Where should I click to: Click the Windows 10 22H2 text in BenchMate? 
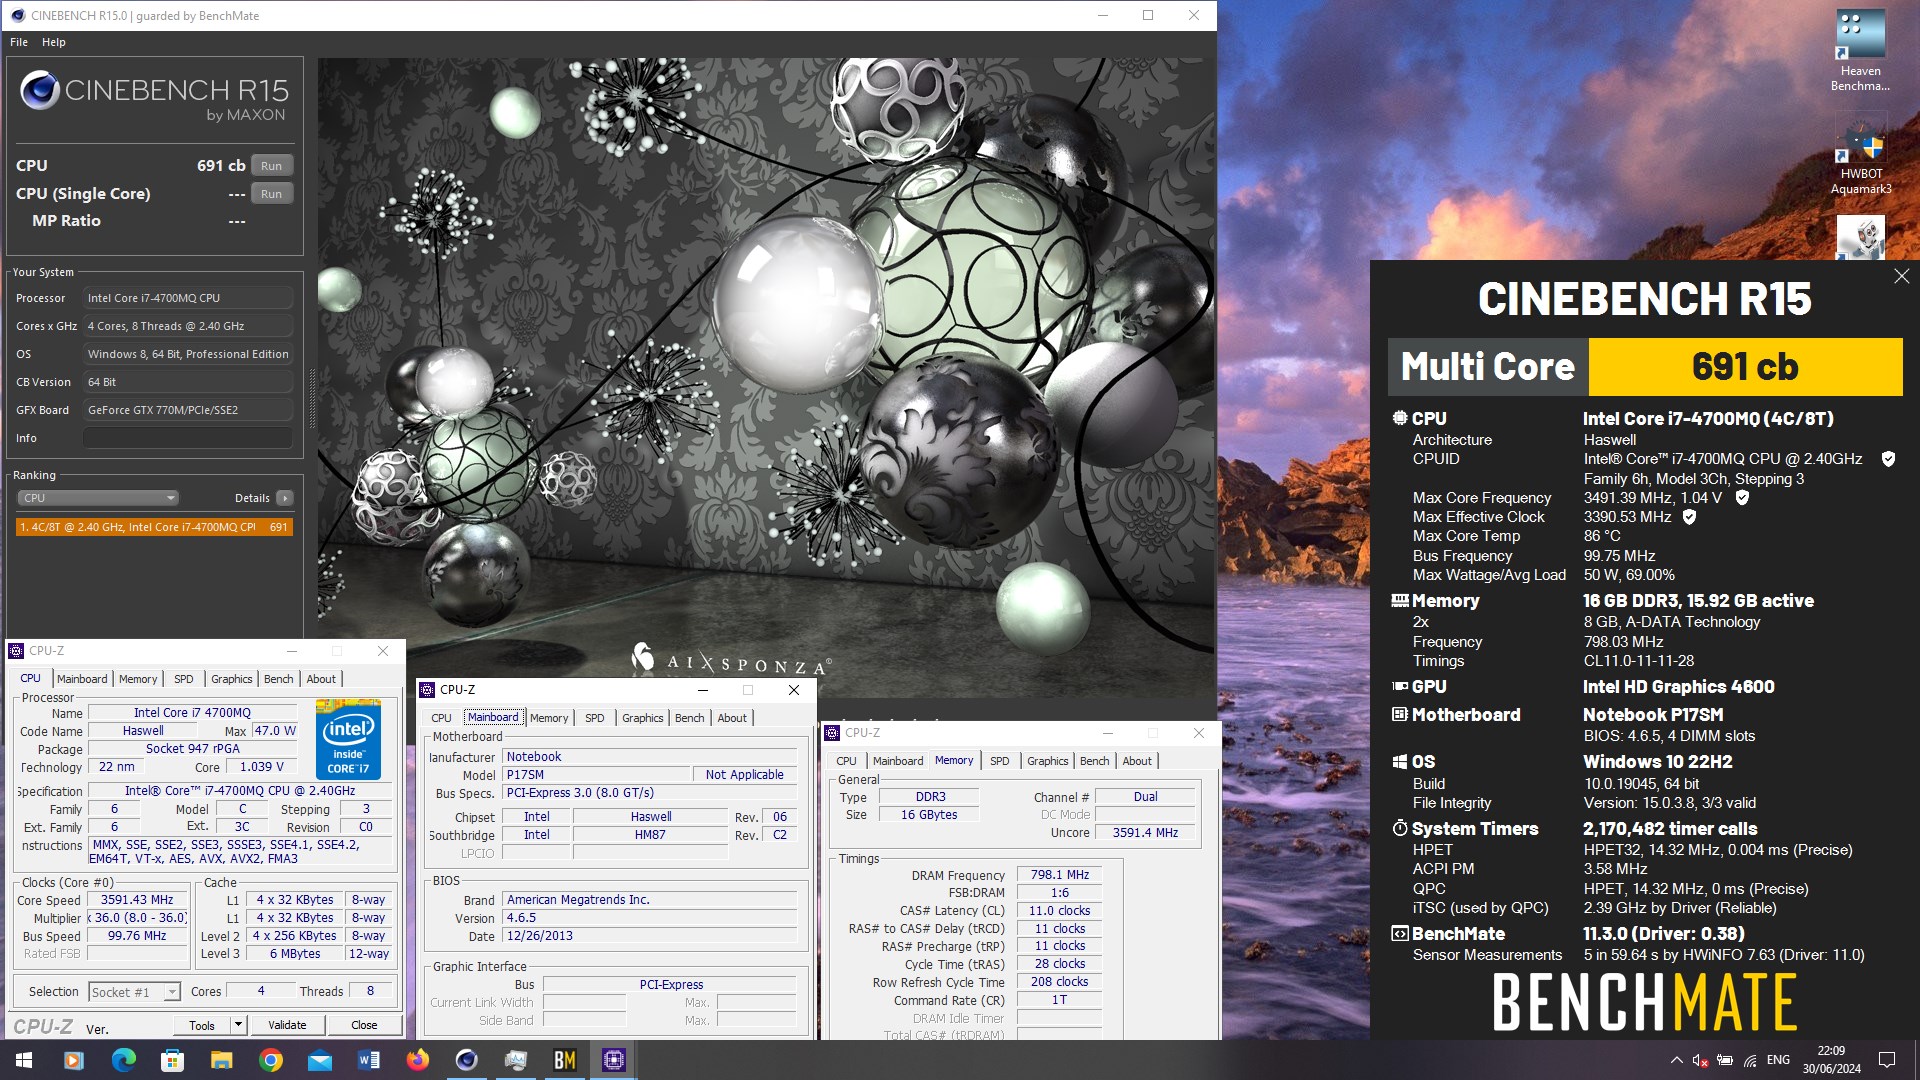[1657, 761]
